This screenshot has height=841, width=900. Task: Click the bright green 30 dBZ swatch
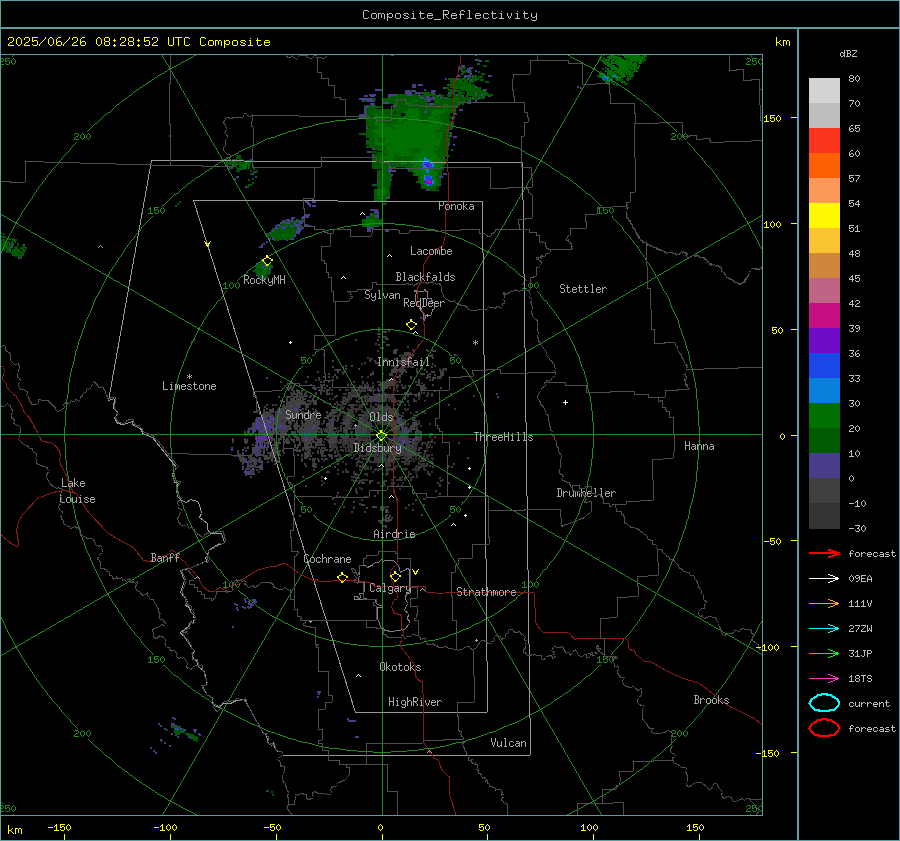tap(824, 415)
